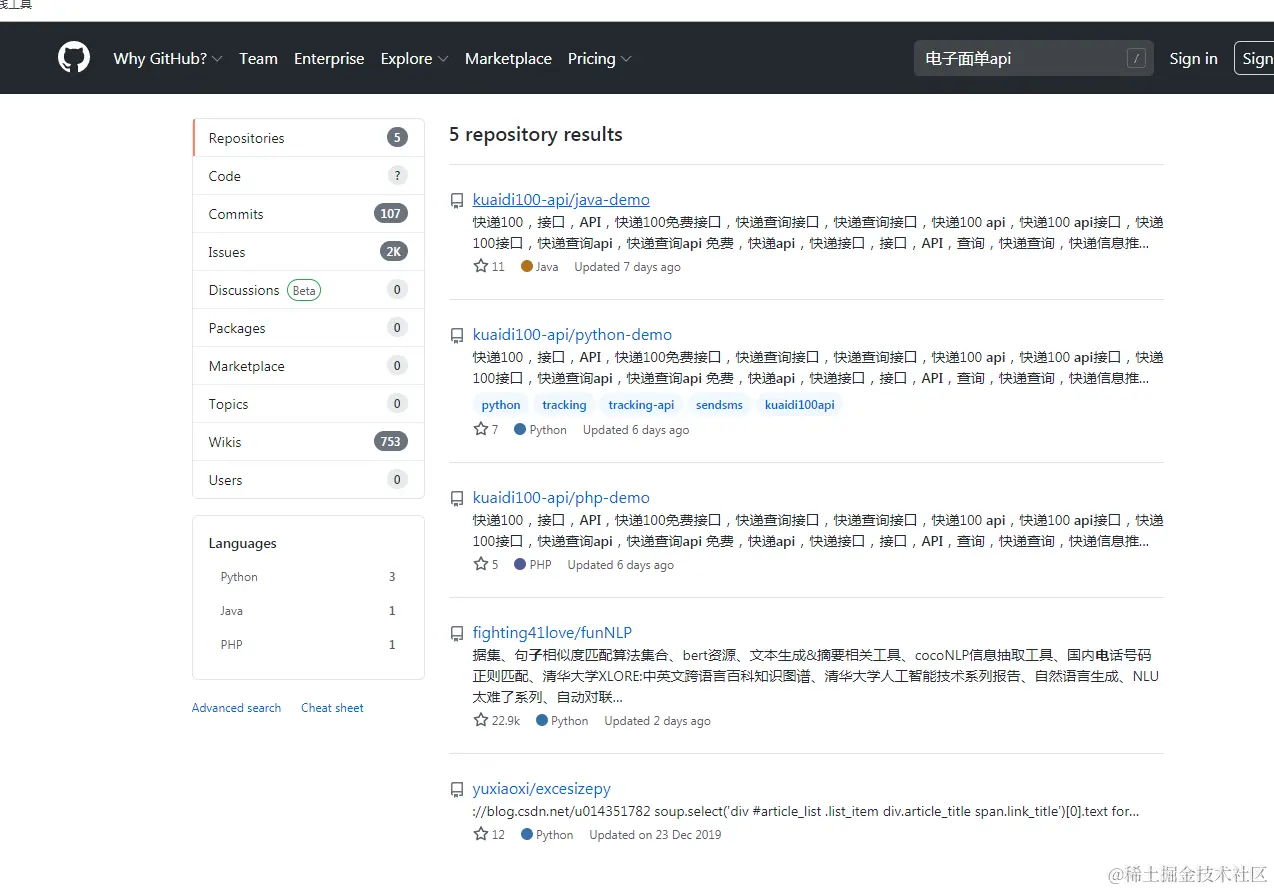
Task: Click Updated 7 days ago text
Action: [x=627, y=267]
